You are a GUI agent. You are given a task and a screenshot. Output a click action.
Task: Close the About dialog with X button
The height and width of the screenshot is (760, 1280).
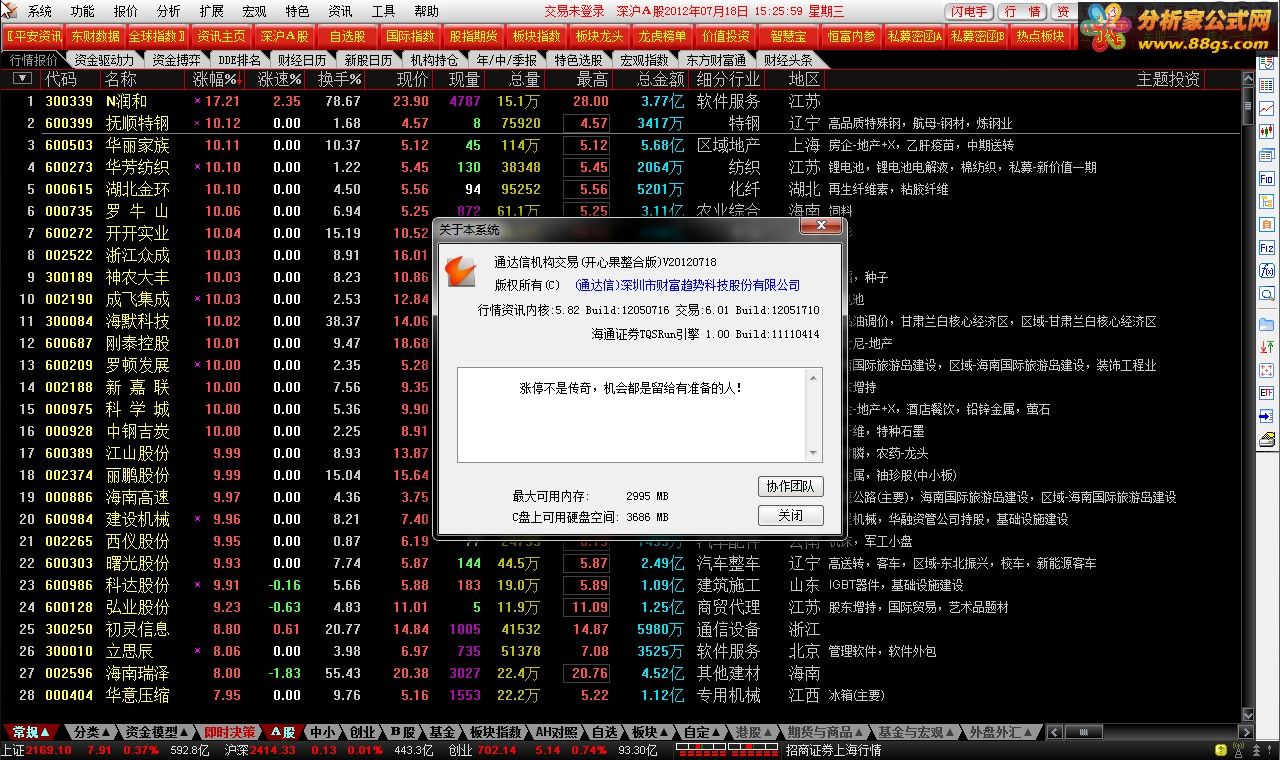(821, 227)
